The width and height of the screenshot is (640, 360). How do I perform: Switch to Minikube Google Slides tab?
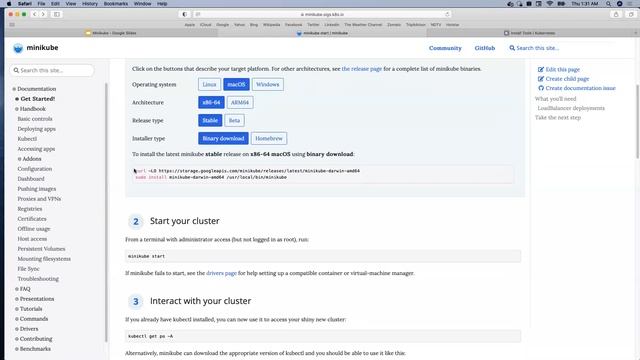[x=111, y=33]
